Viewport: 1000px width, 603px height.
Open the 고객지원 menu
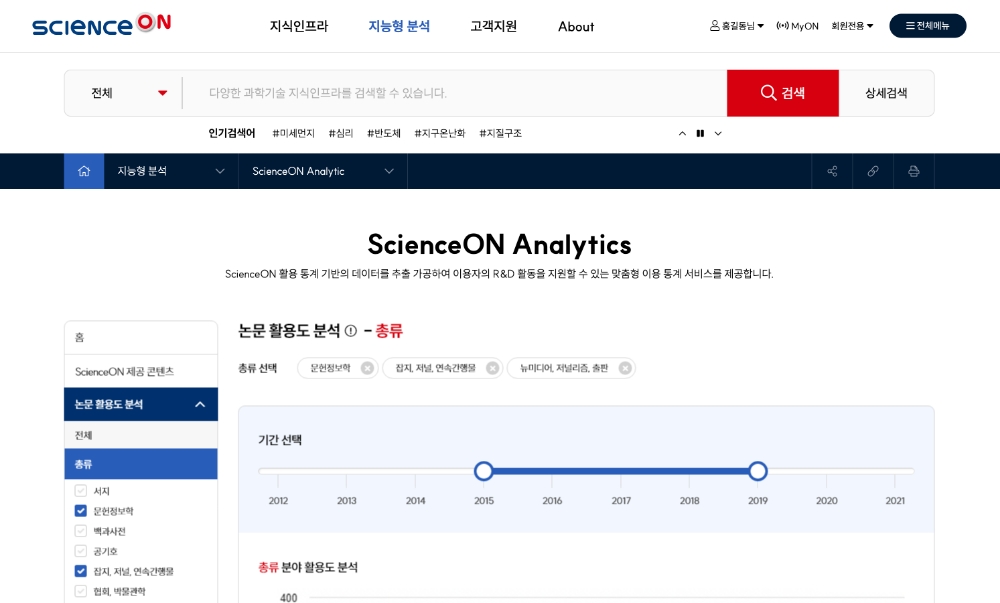pos(494,26)
